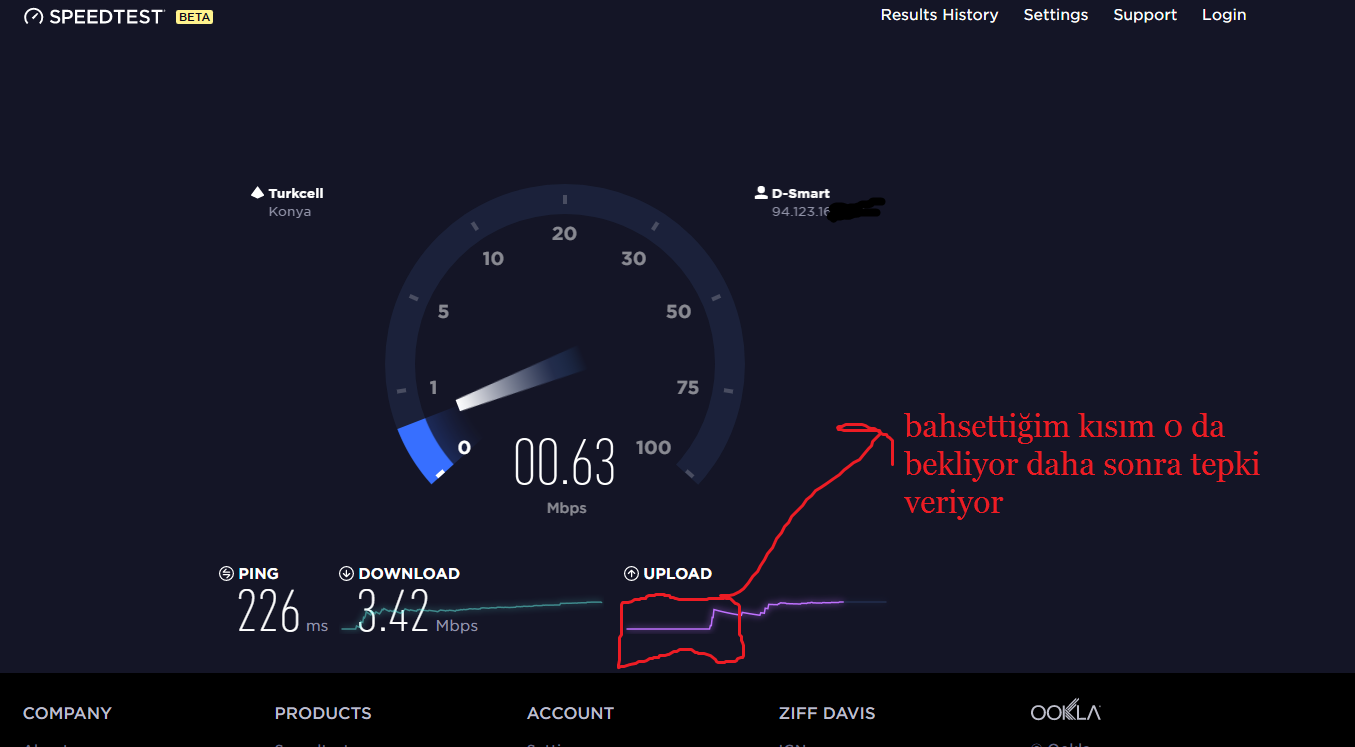Click the PING label
The height and width of the screenshot is (747, 1355).
(x=259, y=573)
